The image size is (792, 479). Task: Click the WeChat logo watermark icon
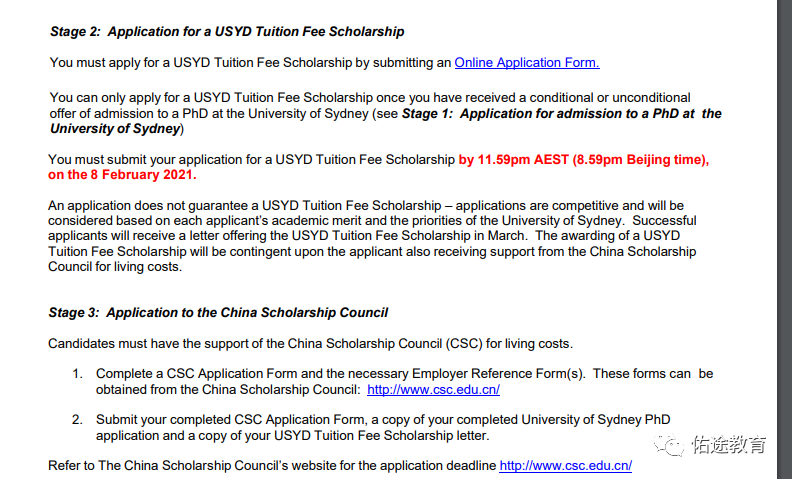coord(669,445)
